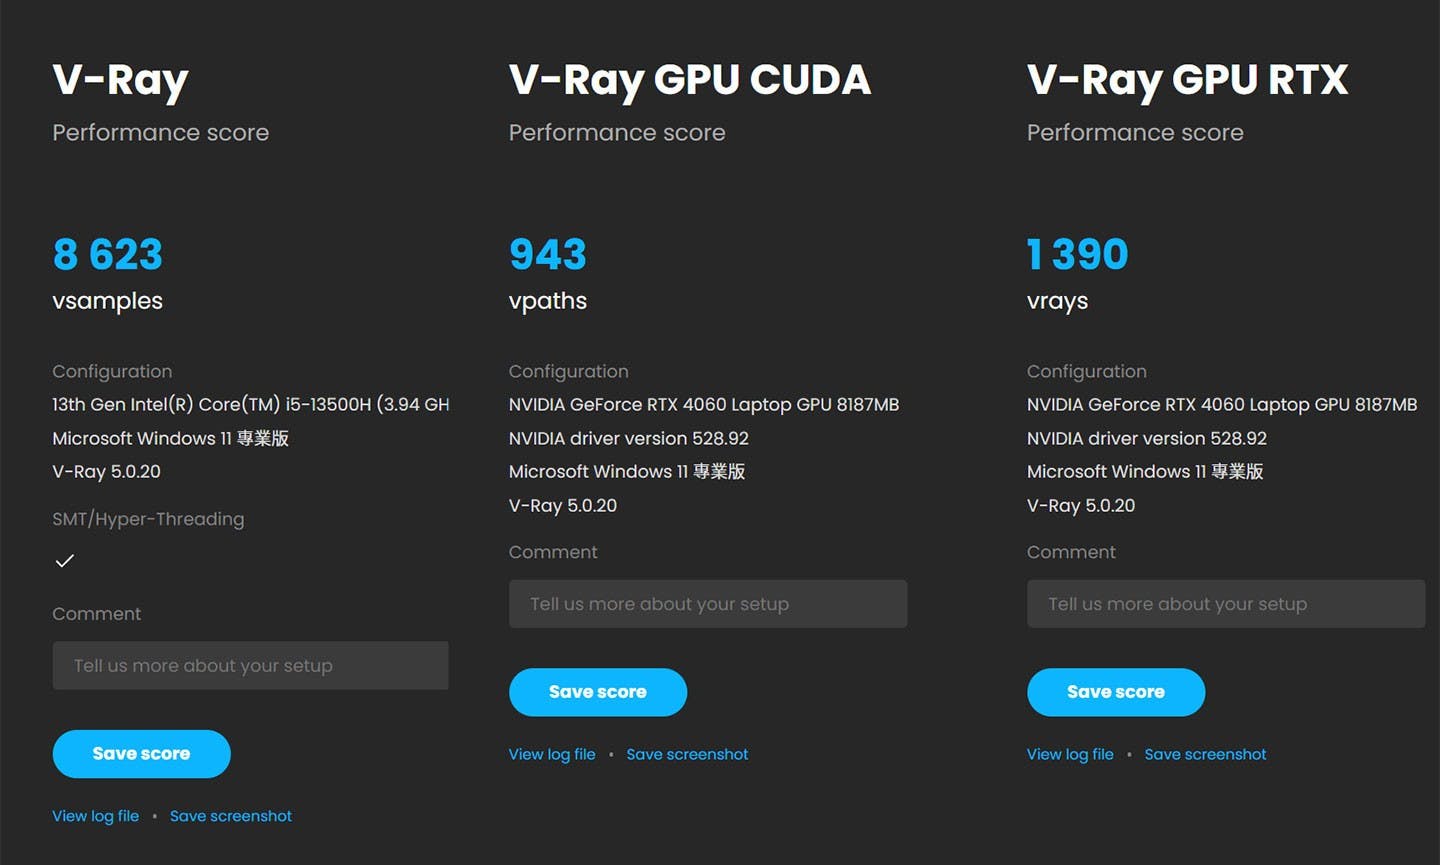Image resolution: width=1440 pixels, height=865 pixels.
Task: Click the 8 623 vsamples score
Action: click(108, 254)
